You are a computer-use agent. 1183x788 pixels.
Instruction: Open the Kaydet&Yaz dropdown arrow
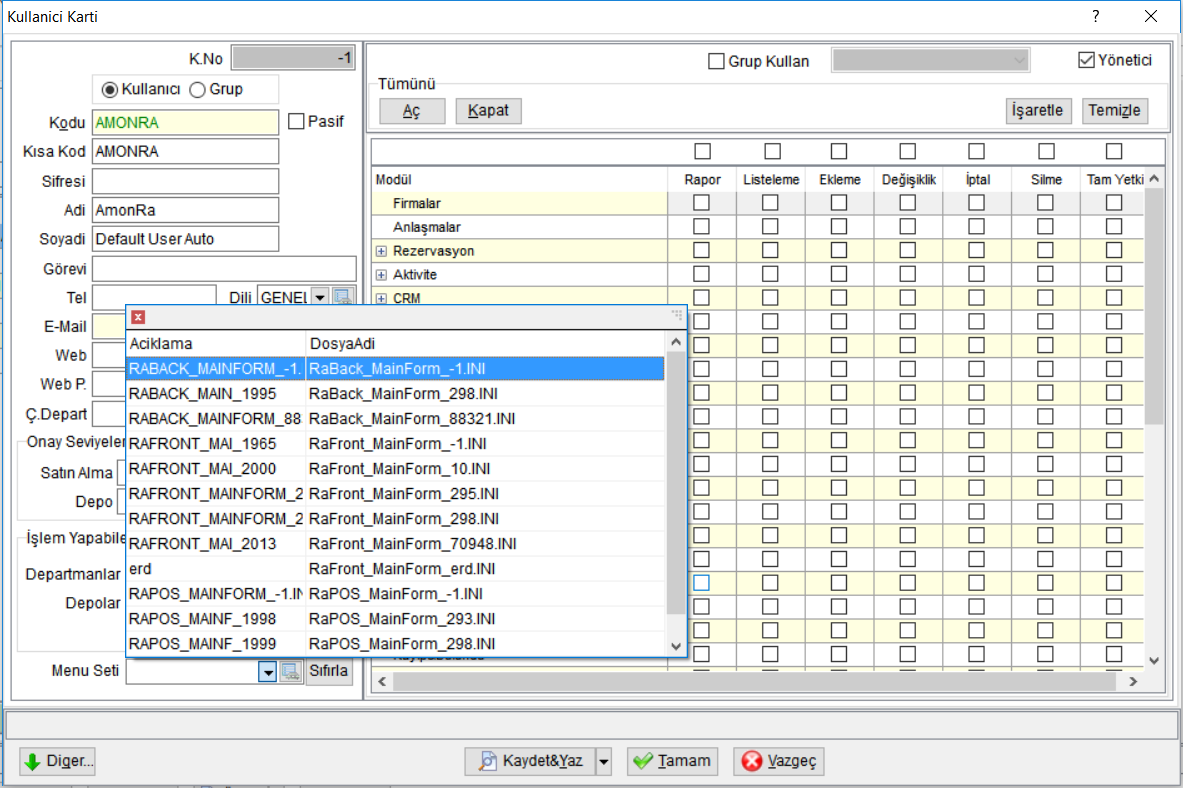(x=604, y=761)
